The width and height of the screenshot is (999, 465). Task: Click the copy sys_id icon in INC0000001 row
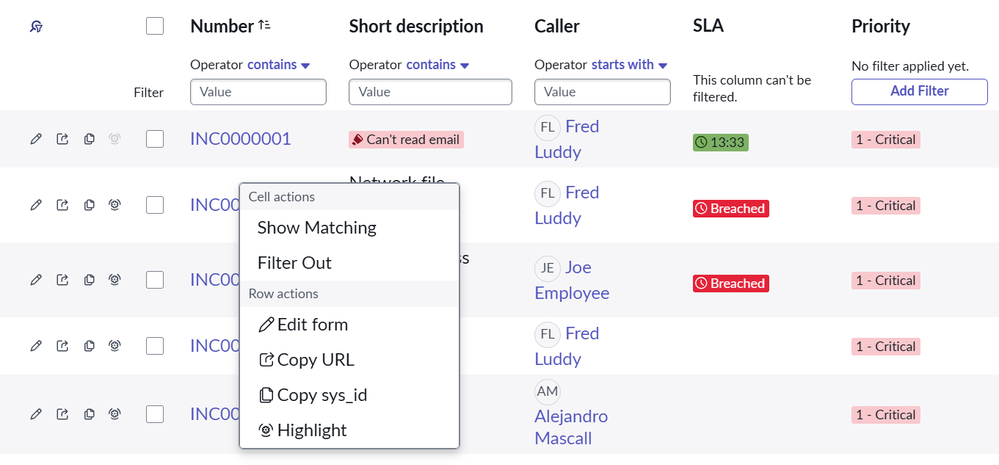pyautogui.click(x=89, y=139)
